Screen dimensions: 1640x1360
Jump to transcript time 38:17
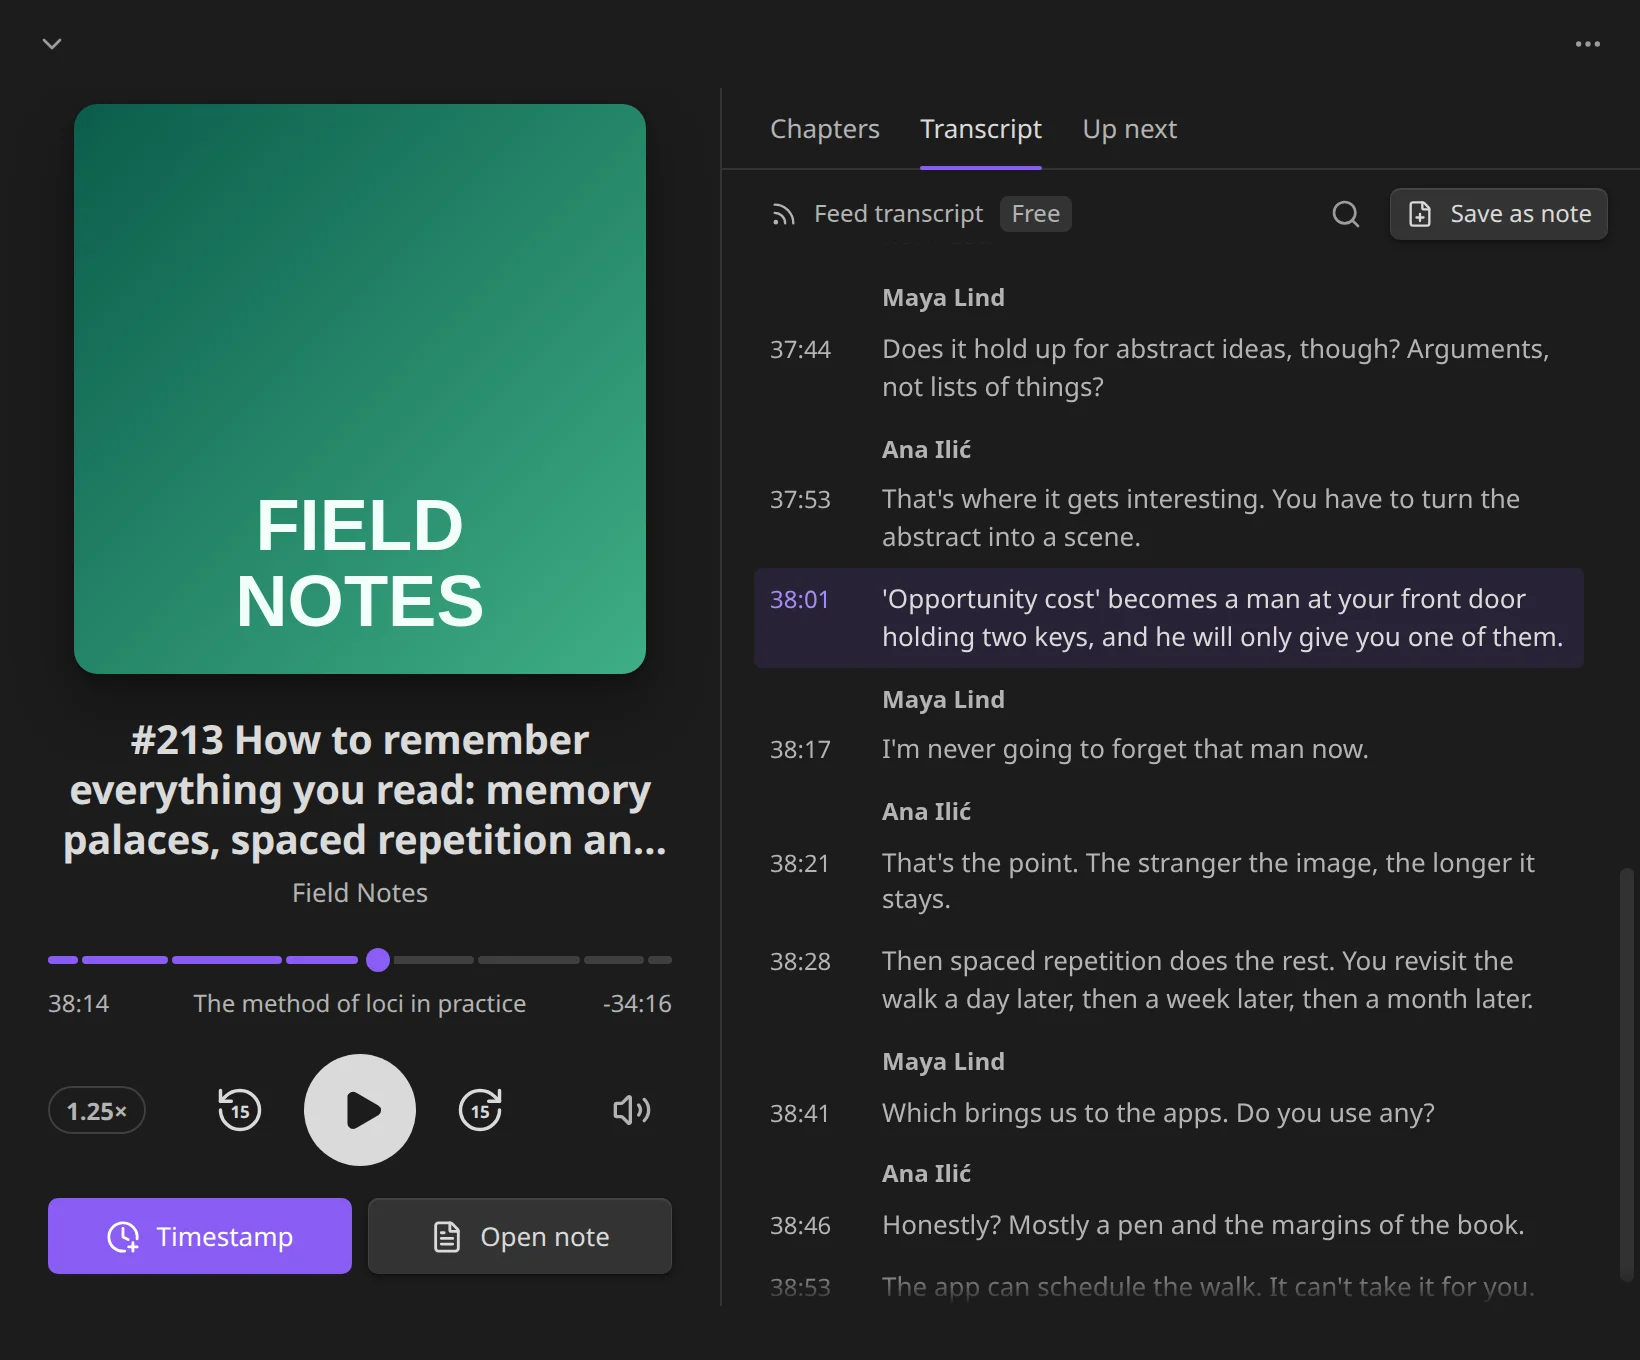[x=800, y=749]
